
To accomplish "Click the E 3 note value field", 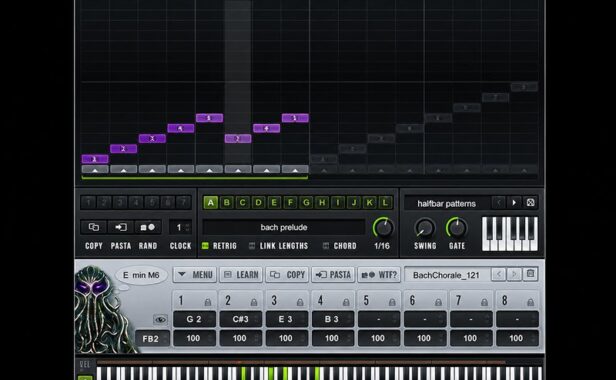I will point(286,319).
